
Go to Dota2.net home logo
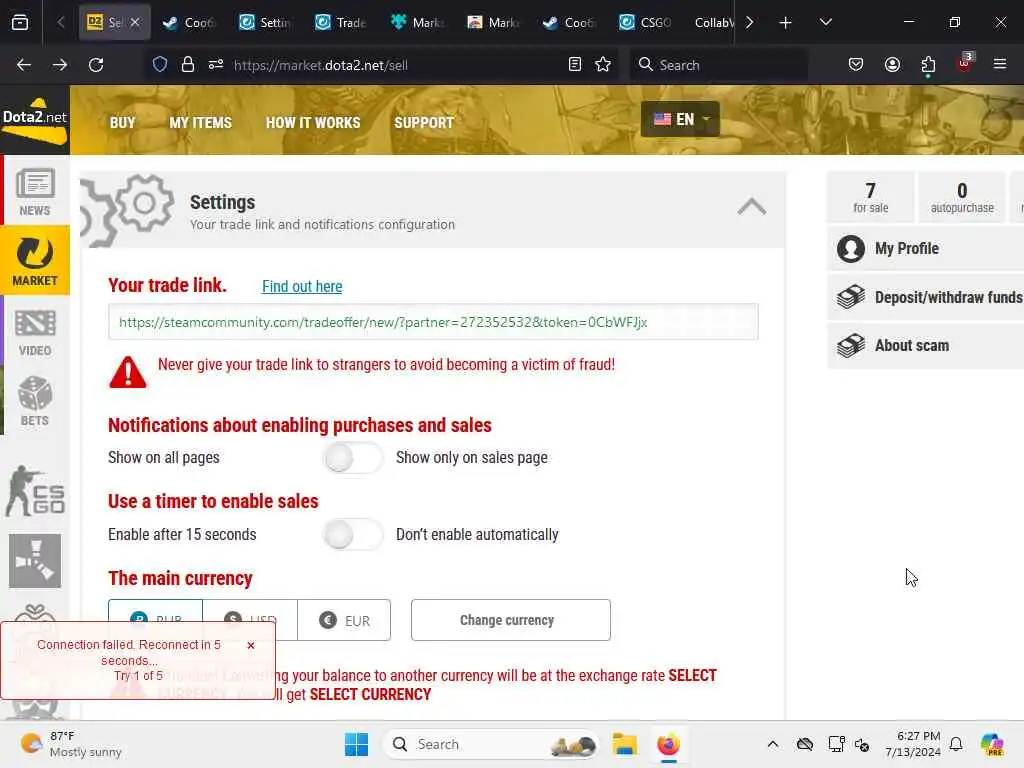[35, 120]
